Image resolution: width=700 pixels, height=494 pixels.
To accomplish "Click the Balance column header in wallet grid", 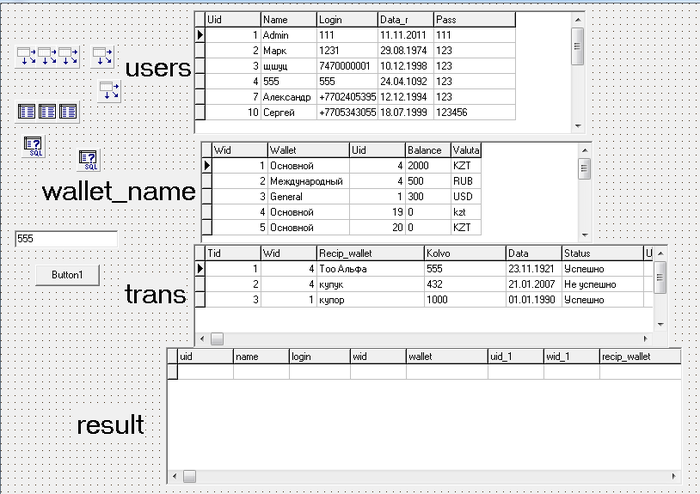I will (x=427, y=150).
